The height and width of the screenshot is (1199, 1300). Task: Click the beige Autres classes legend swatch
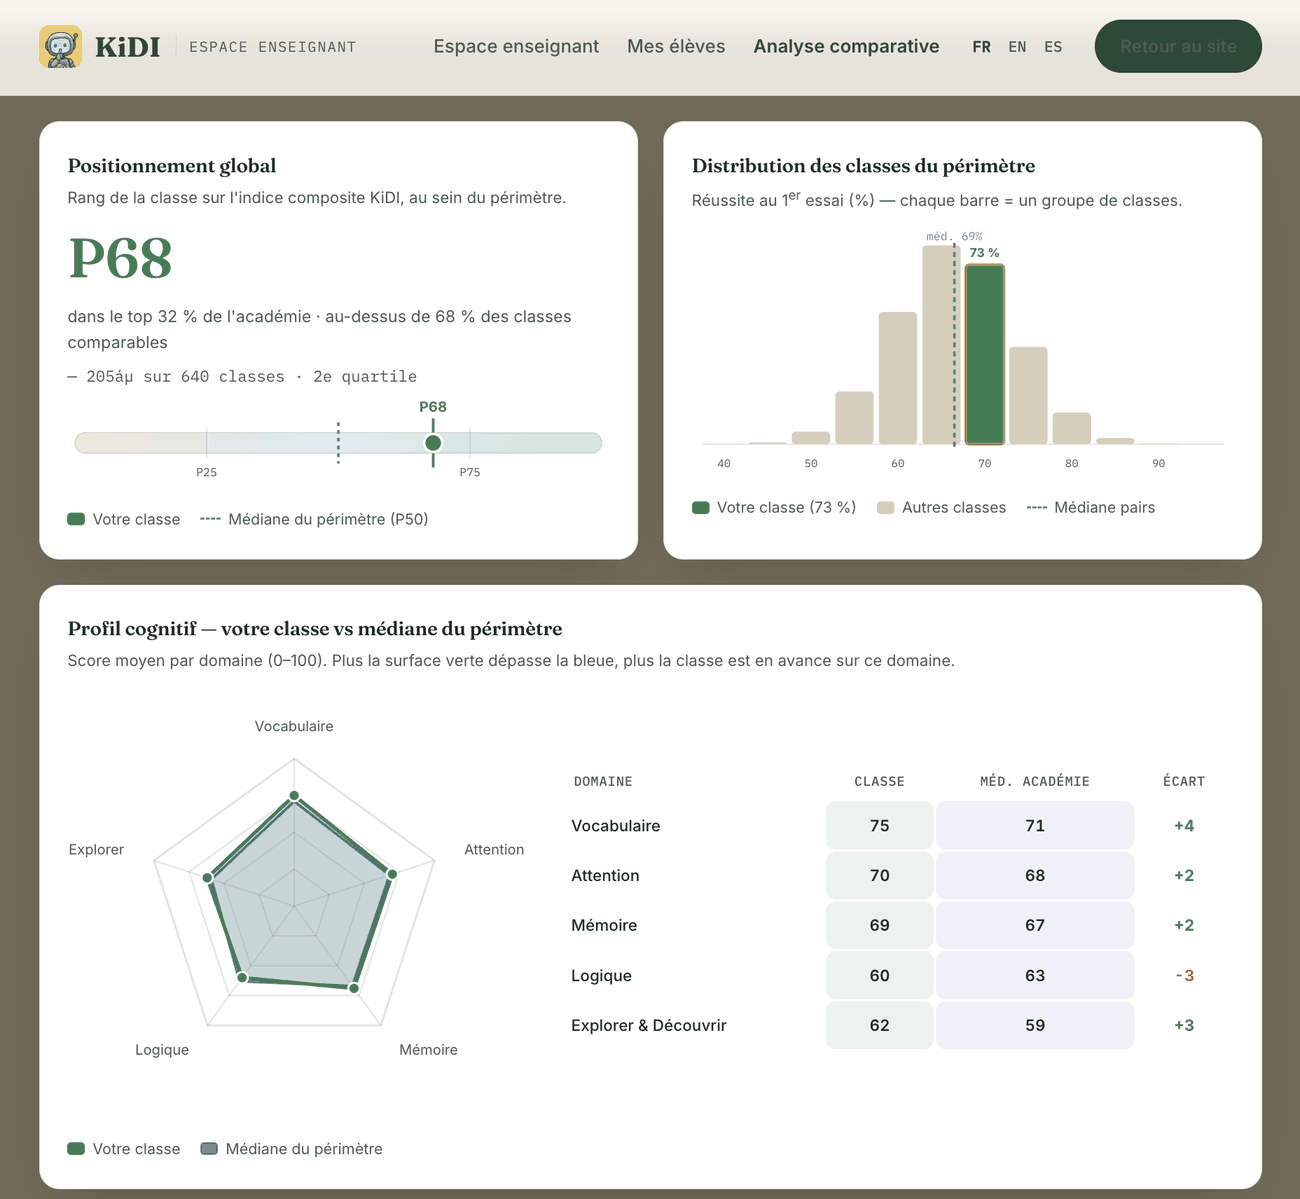point(885,508)
